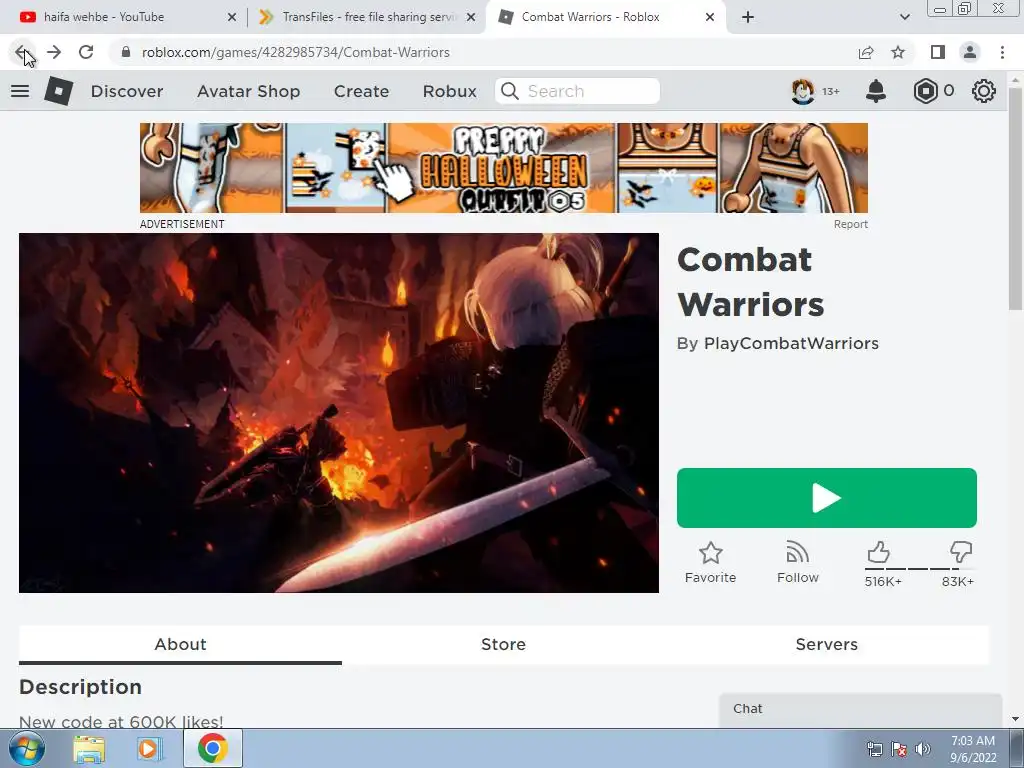Click the magnifier icon in Roblox search
Viewport: 1024px width, 768px height.
pyautogui.click(x=509, y=91)
